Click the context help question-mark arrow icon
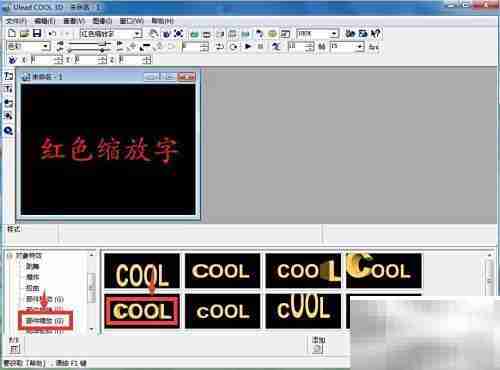The image size is (500, 370). [376, 33]
